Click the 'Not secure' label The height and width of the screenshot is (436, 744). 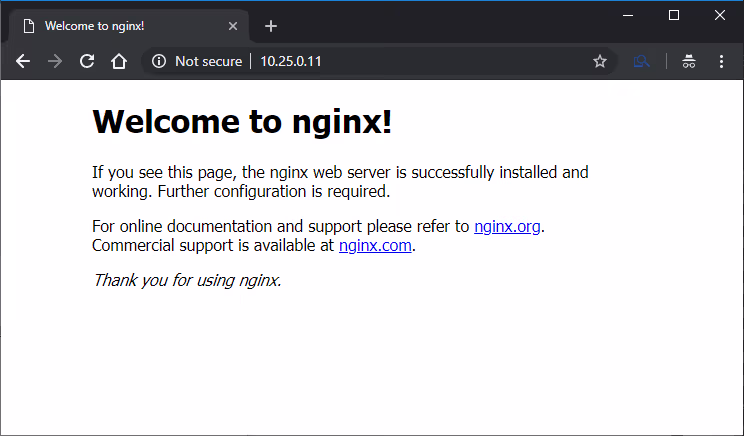(x=208, y=61)
